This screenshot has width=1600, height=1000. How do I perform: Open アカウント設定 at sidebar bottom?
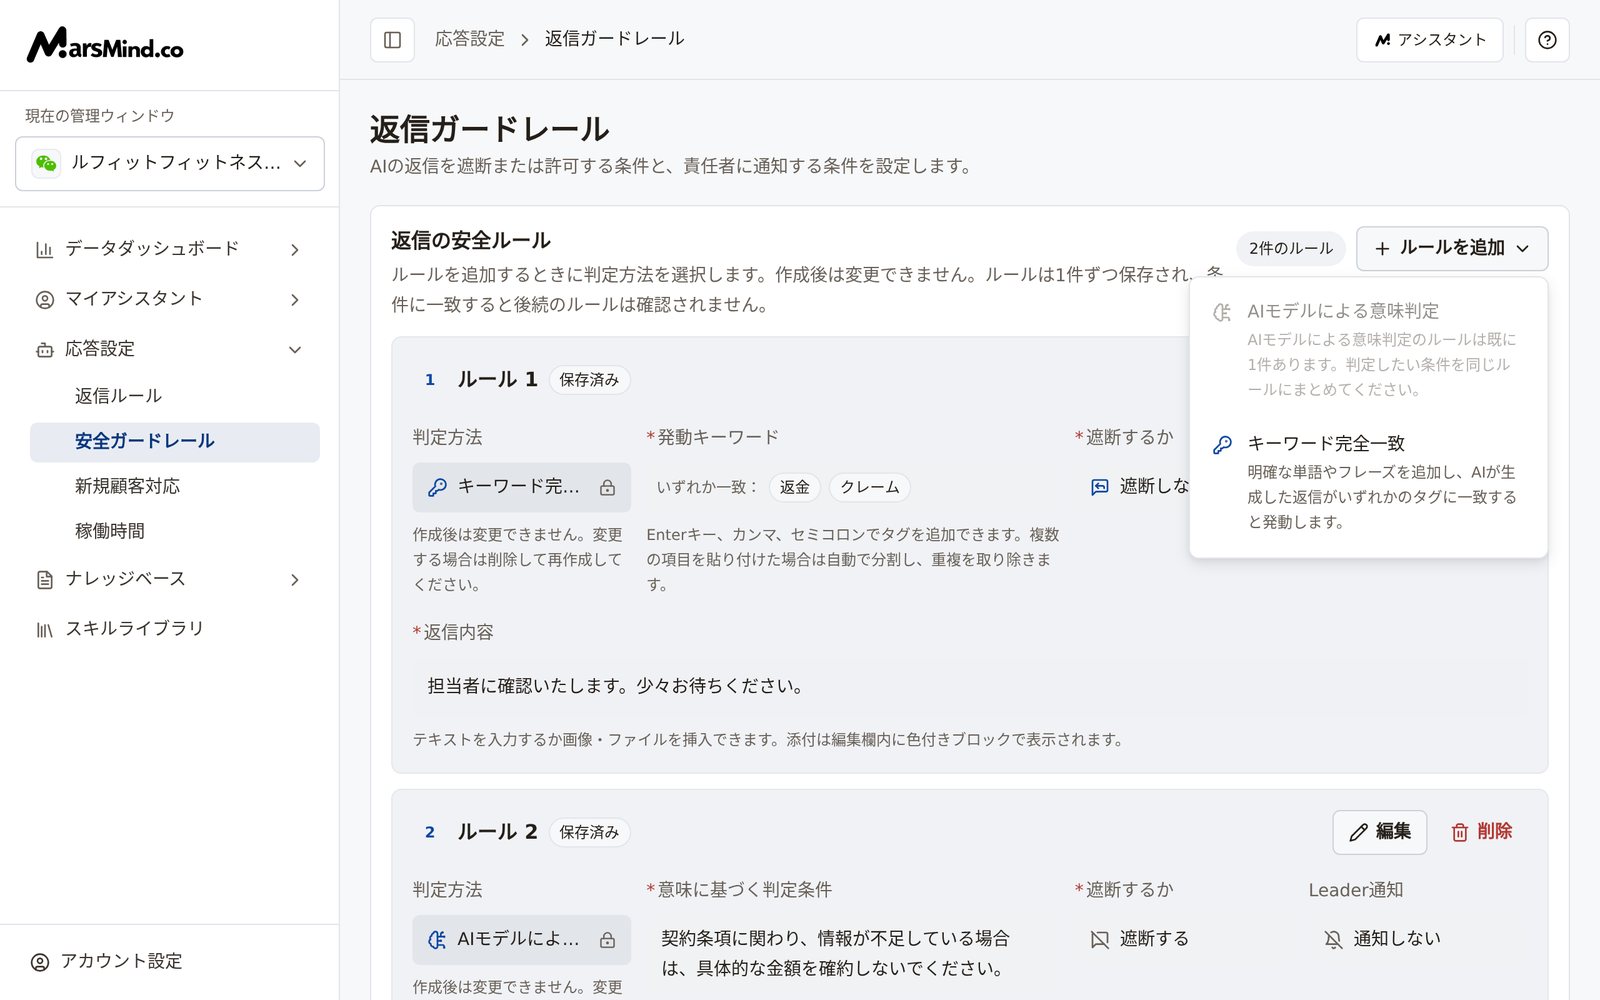coord(107,961)
